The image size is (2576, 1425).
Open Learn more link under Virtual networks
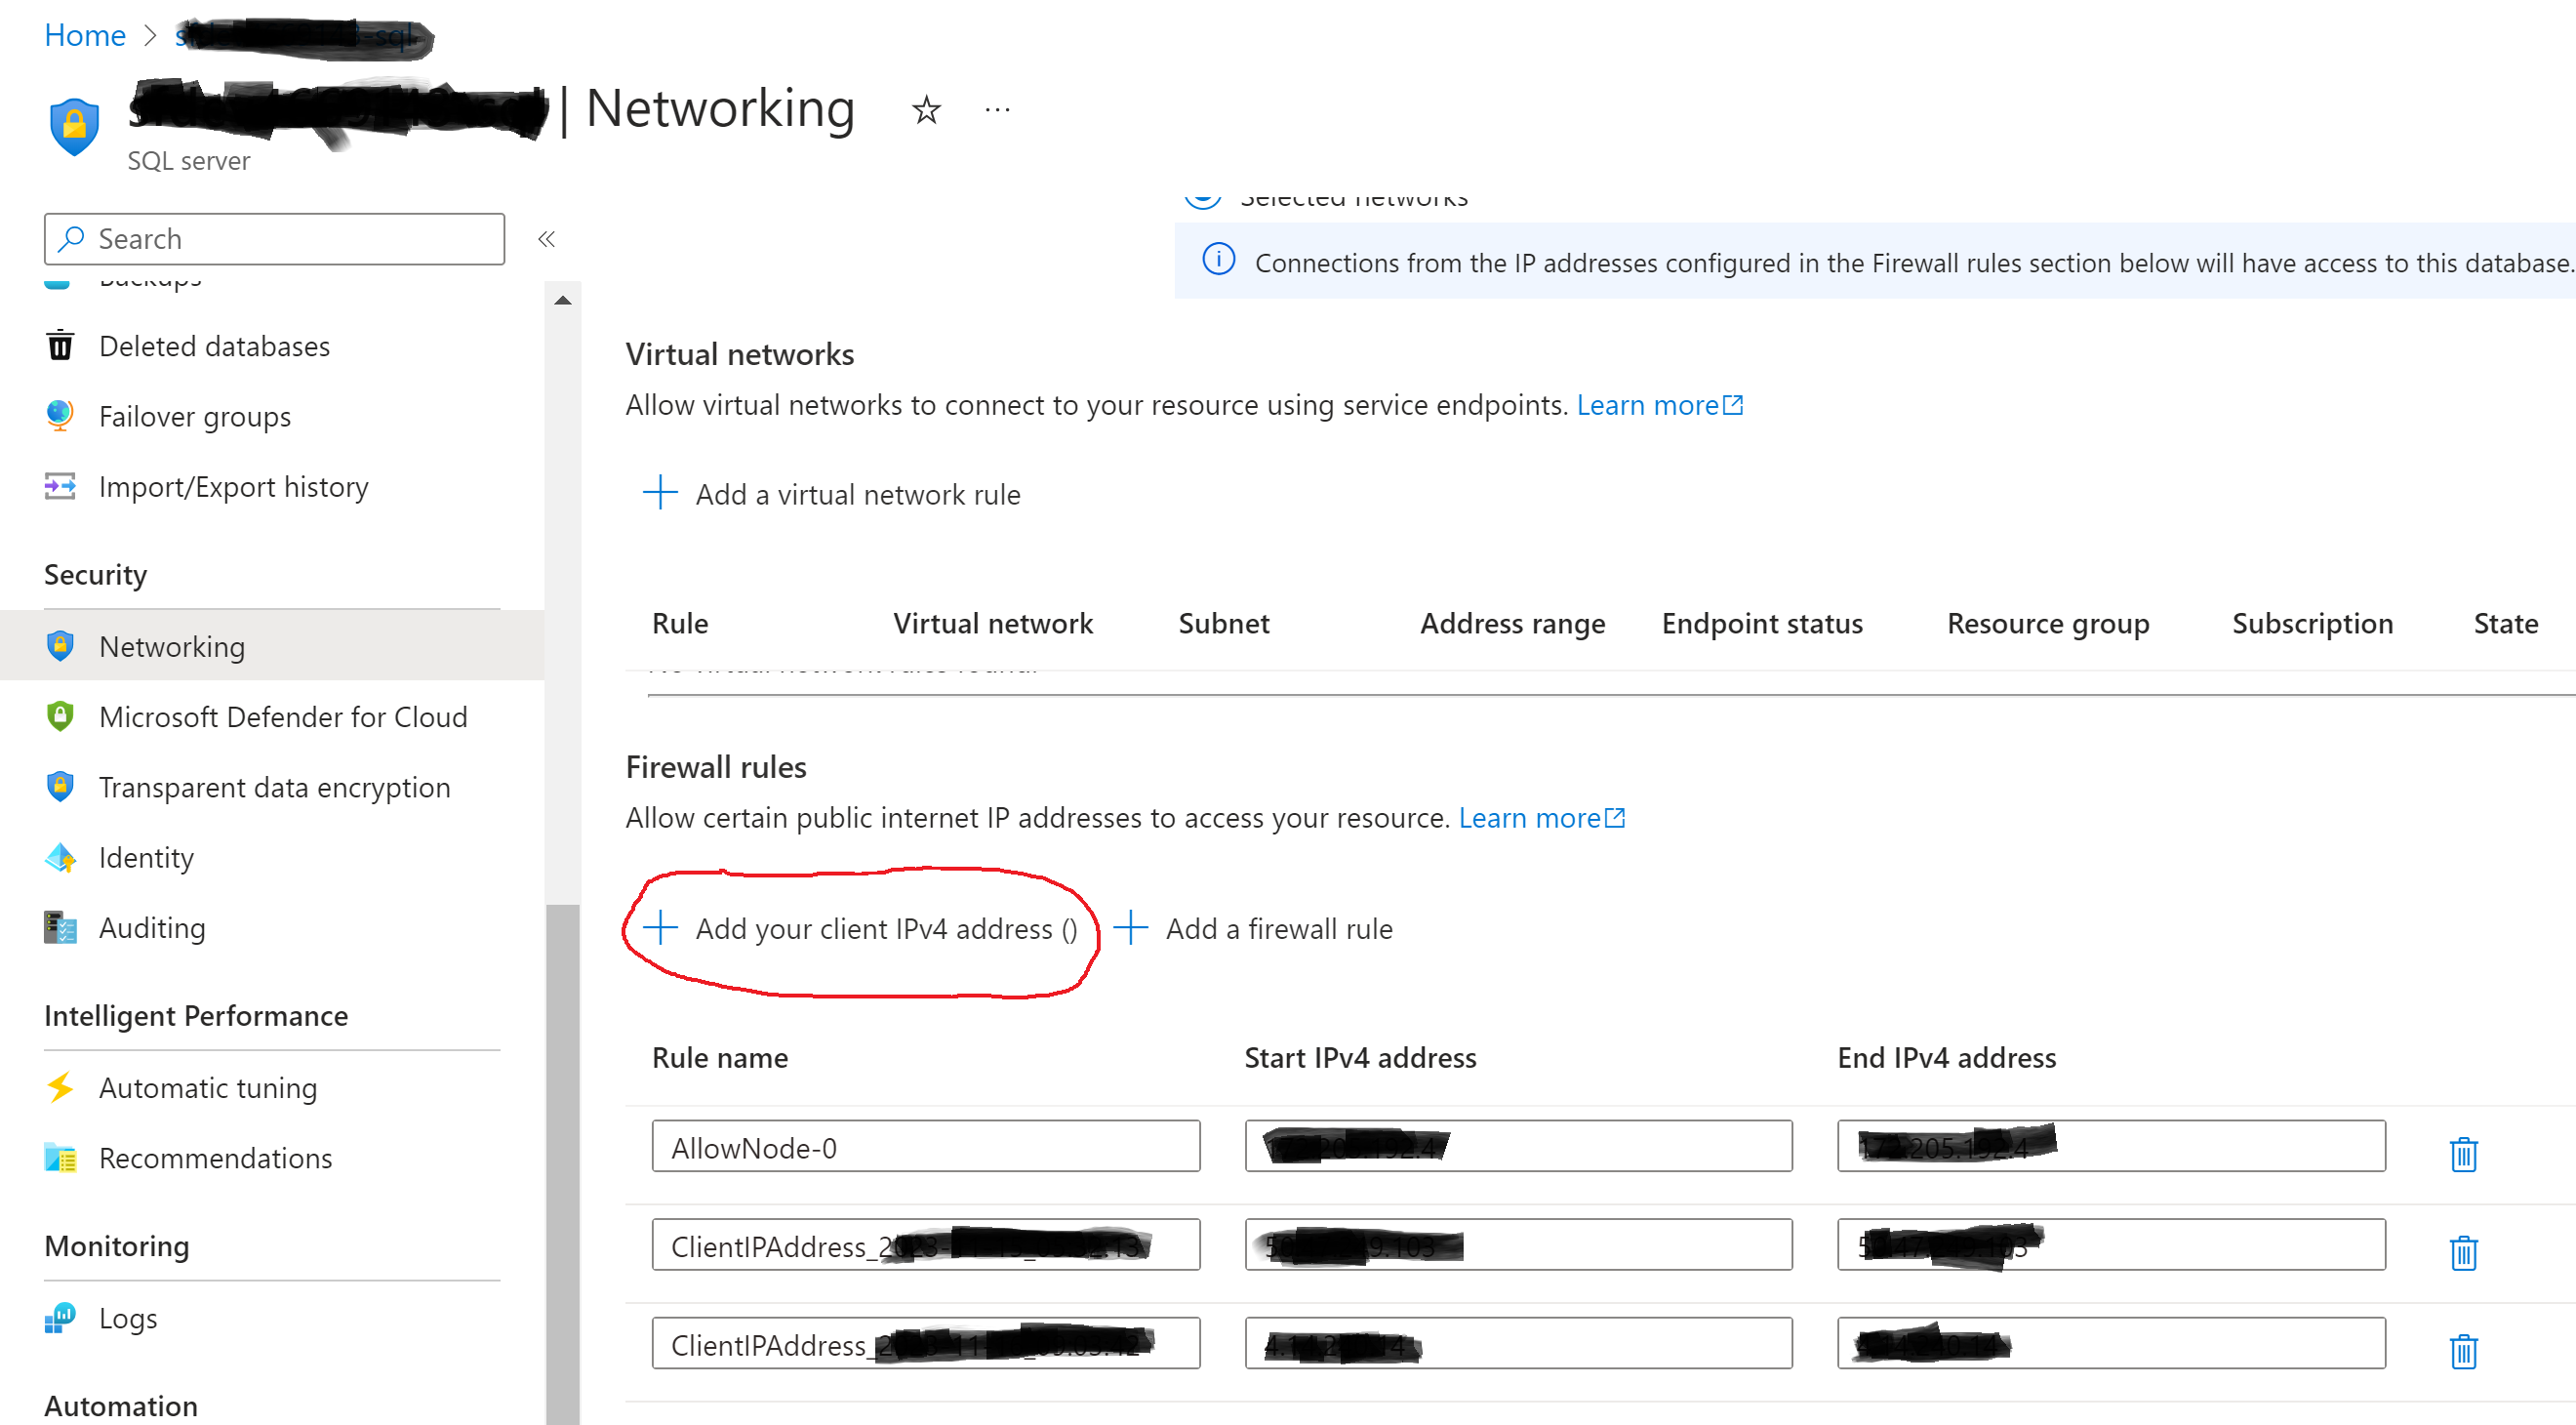1659,405
